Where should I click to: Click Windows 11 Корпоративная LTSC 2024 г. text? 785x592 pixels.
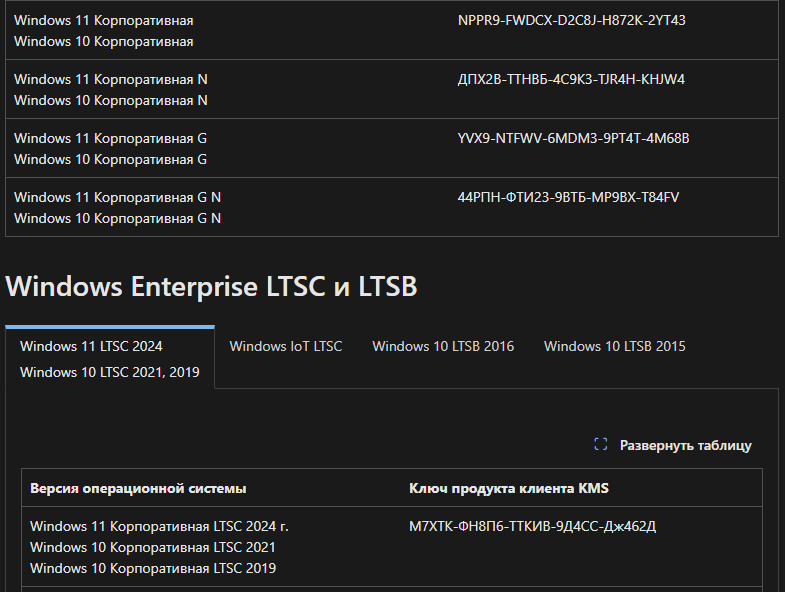[159, 526]
